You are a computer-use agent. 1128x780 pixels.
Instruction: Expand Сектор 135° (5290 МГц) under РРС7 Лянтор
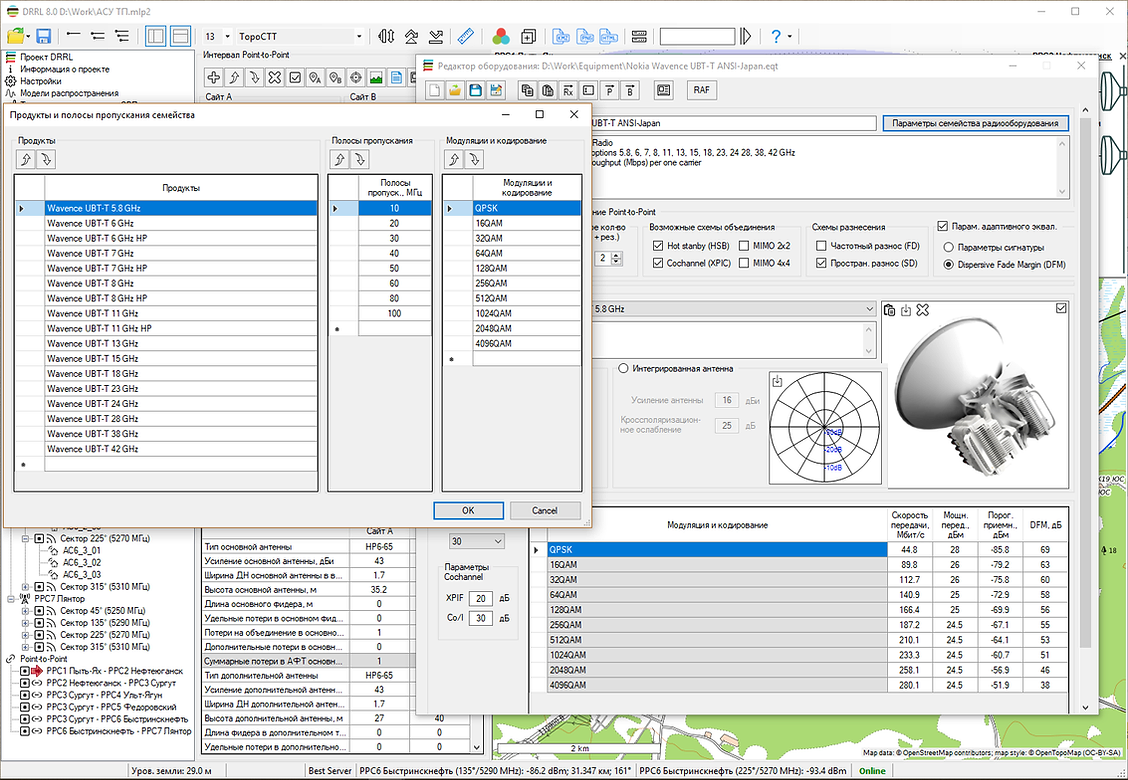[x=25, y=622]
